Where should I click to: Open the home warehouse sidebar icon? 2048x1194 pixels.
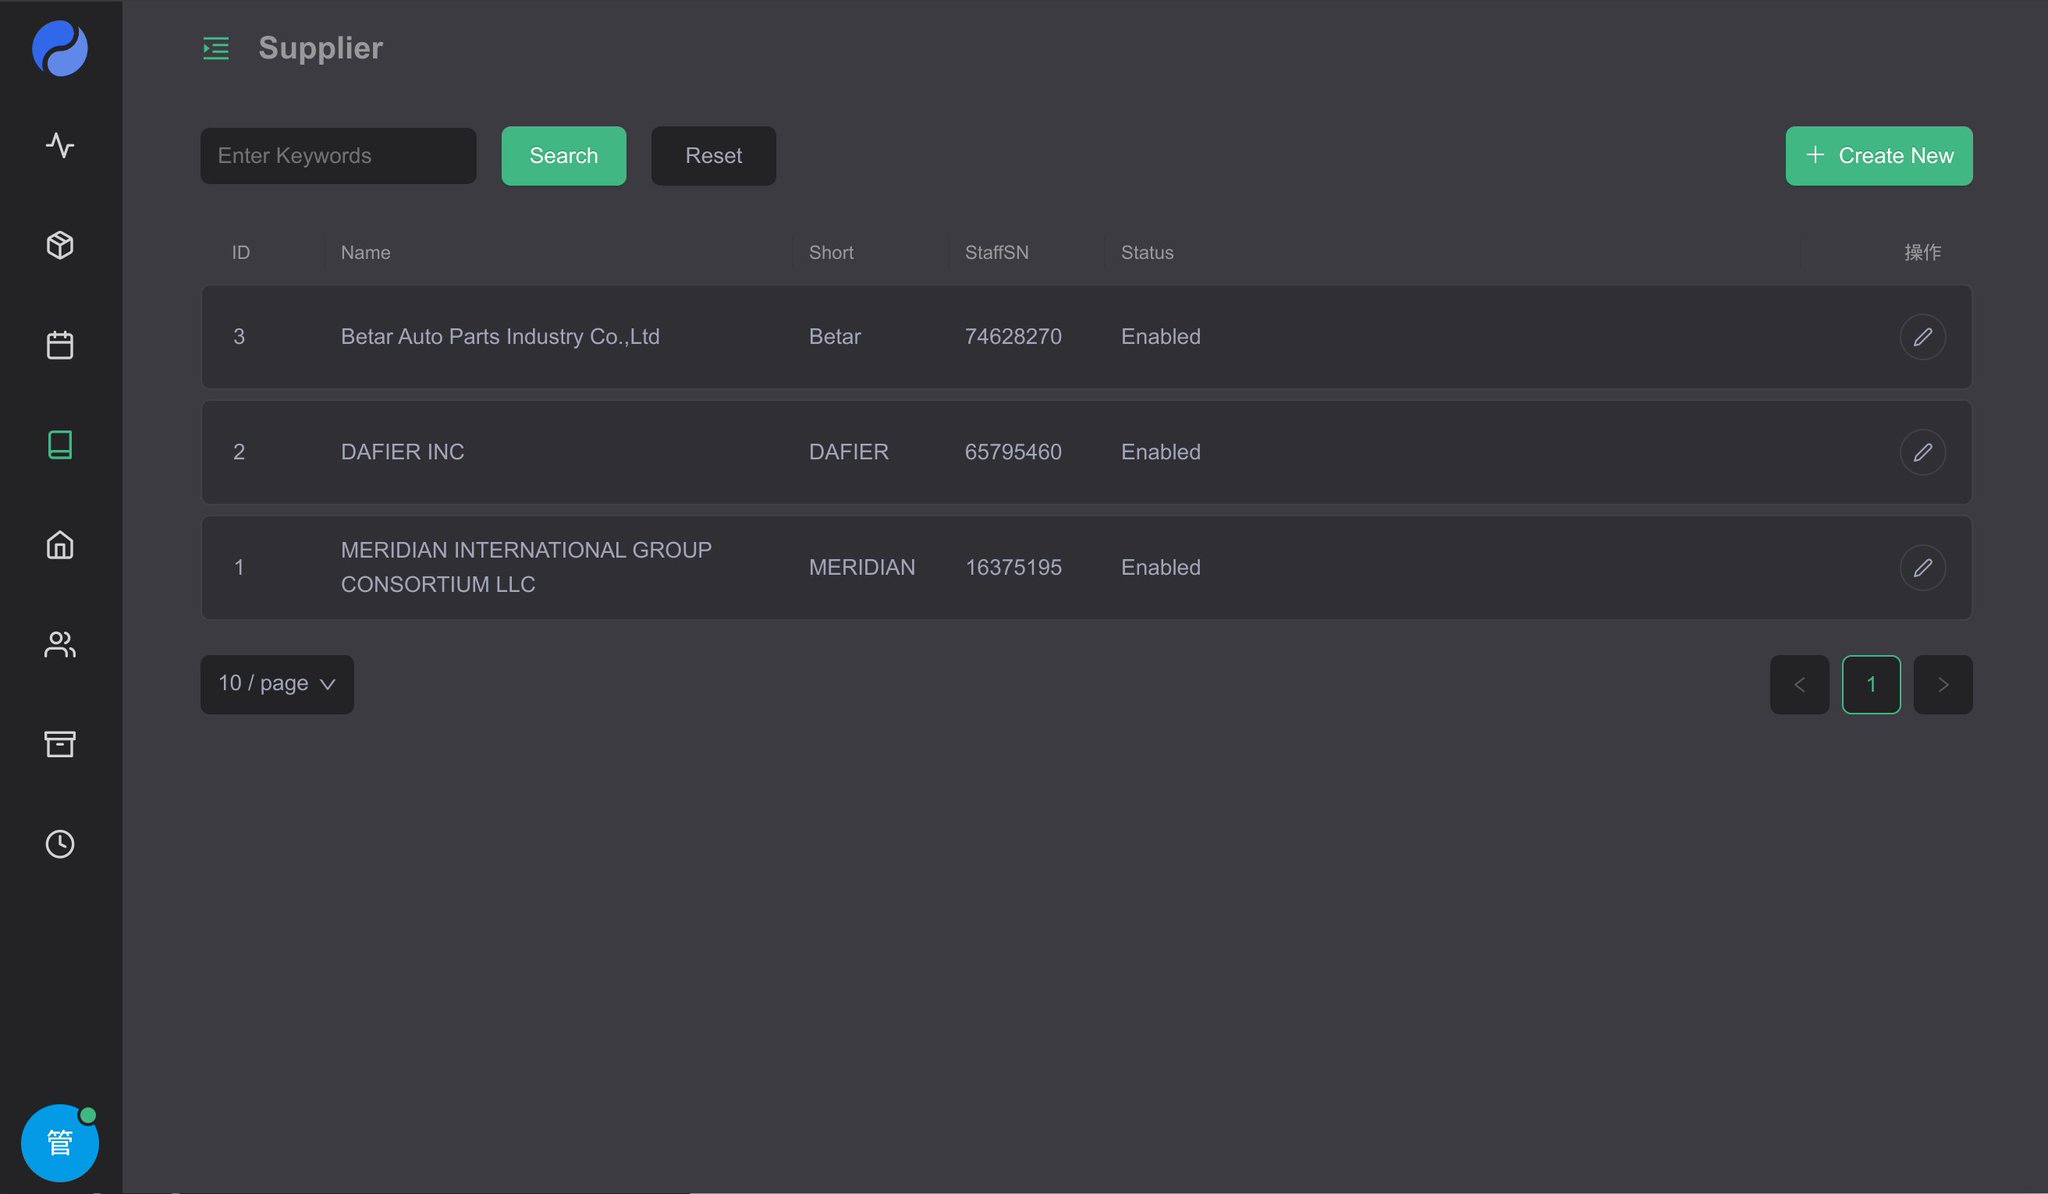coord(60,545)
